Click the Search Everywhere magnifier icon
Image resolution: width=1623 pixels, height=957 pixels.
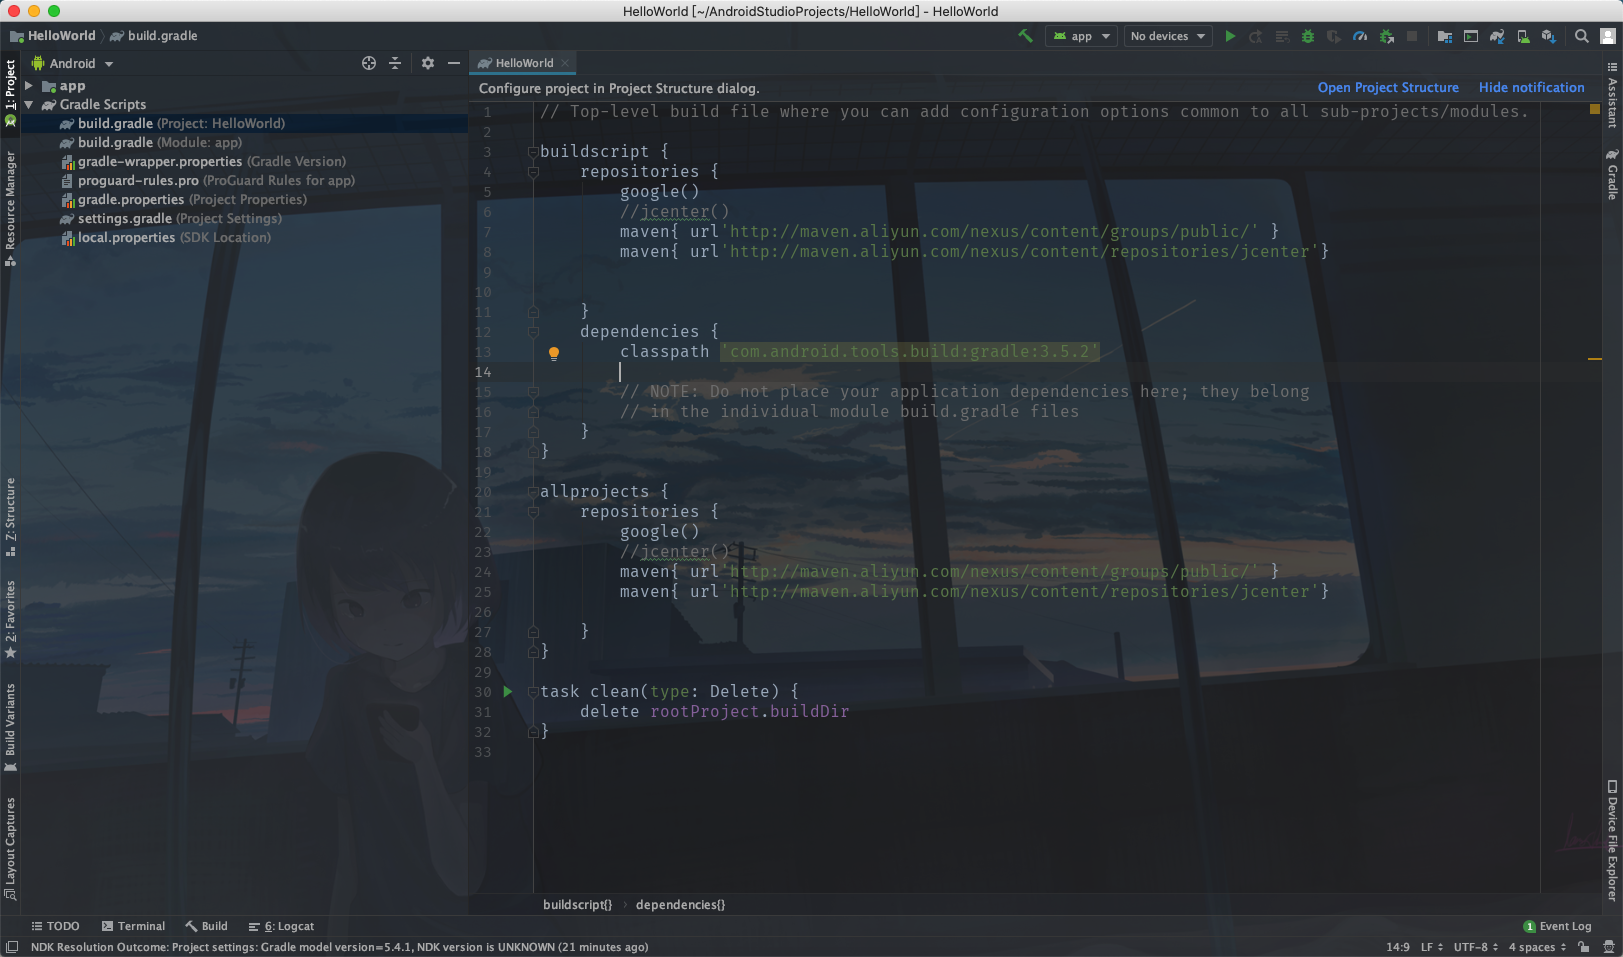click(x=1581, y=36)
